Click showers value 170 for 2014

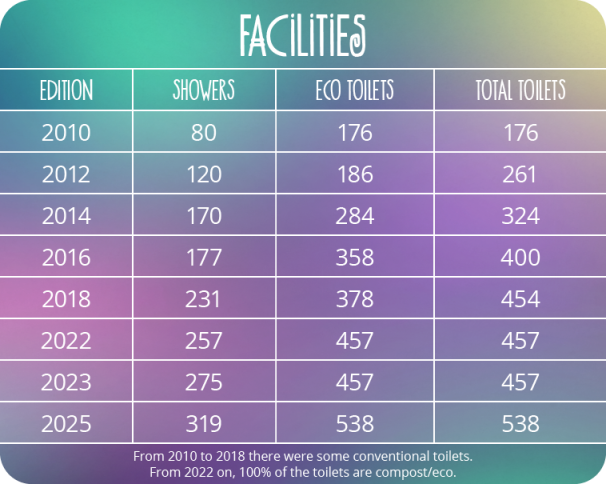[x=204, y=216]
